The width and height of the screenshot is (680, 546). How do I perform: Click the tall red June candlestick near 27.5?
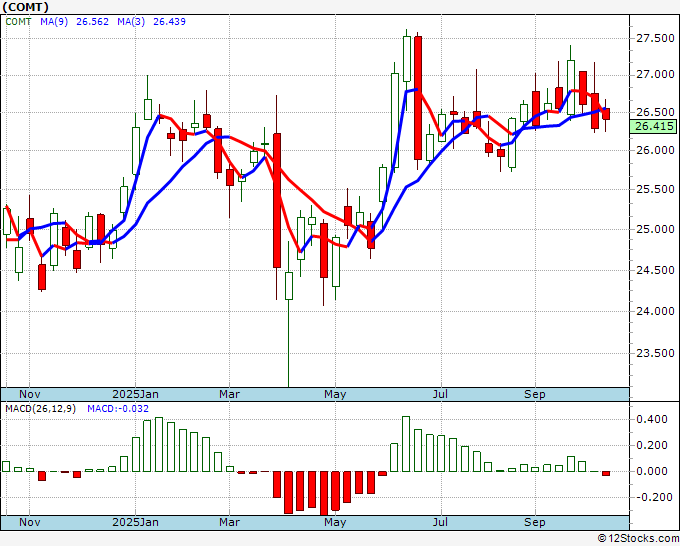click(418, 98)
